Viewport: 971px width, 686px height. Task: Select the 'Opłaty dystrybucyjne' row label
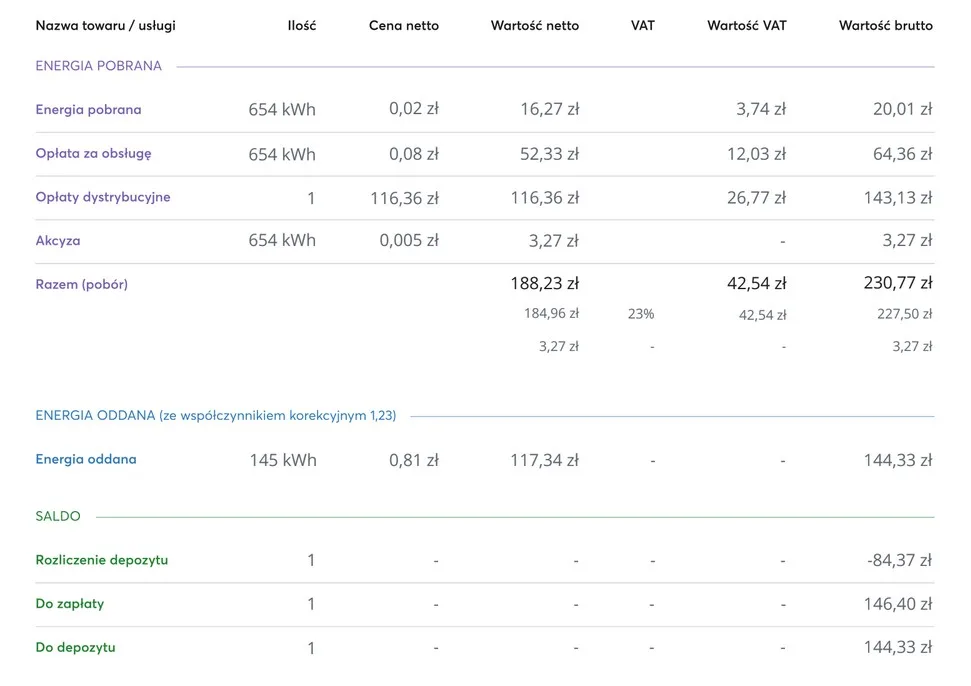tap(103, 197)
